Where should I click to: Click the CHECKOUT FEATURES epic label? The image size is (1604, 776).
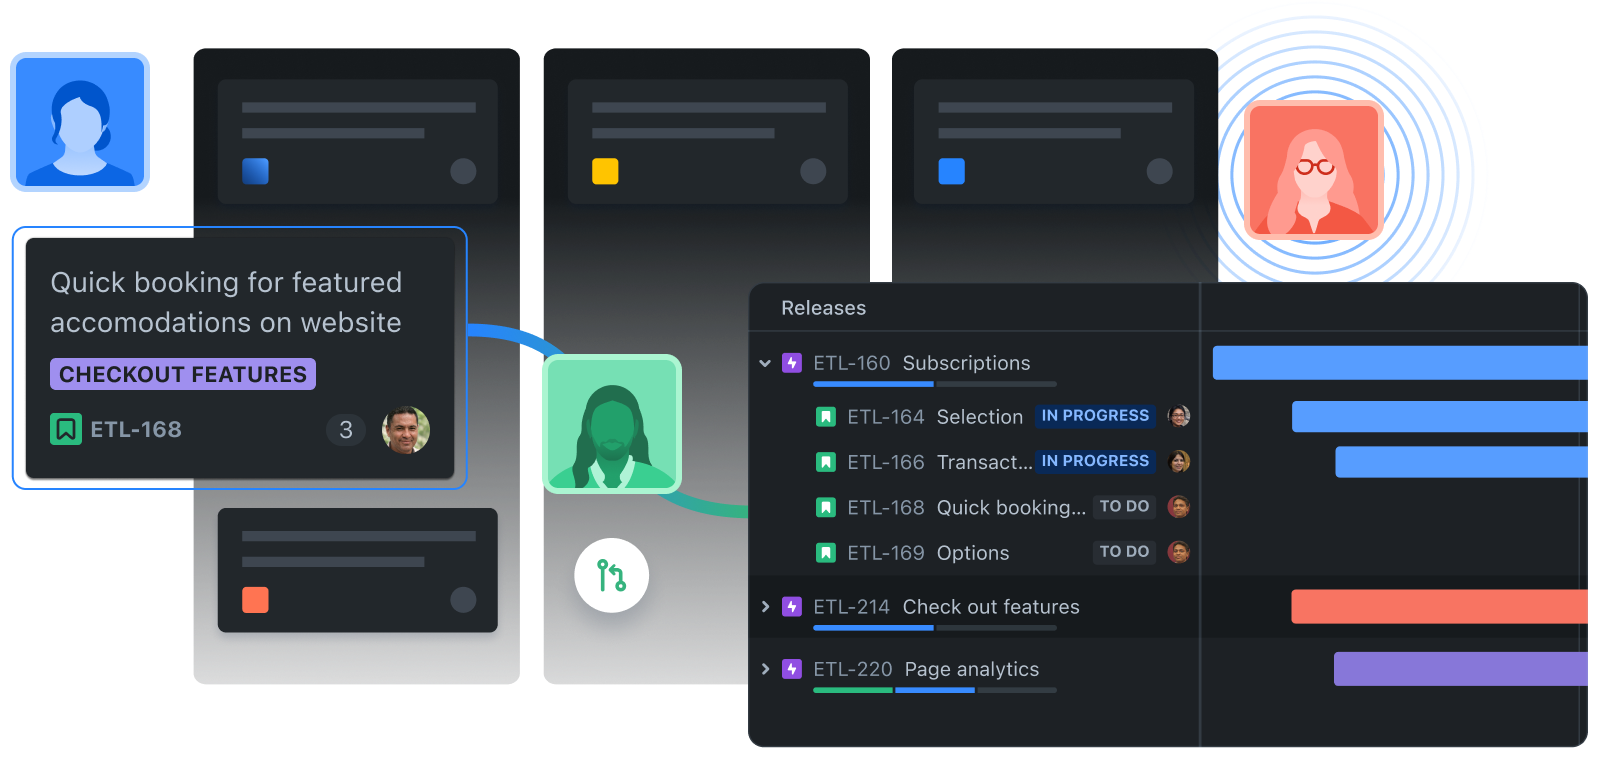pos(183,374)
